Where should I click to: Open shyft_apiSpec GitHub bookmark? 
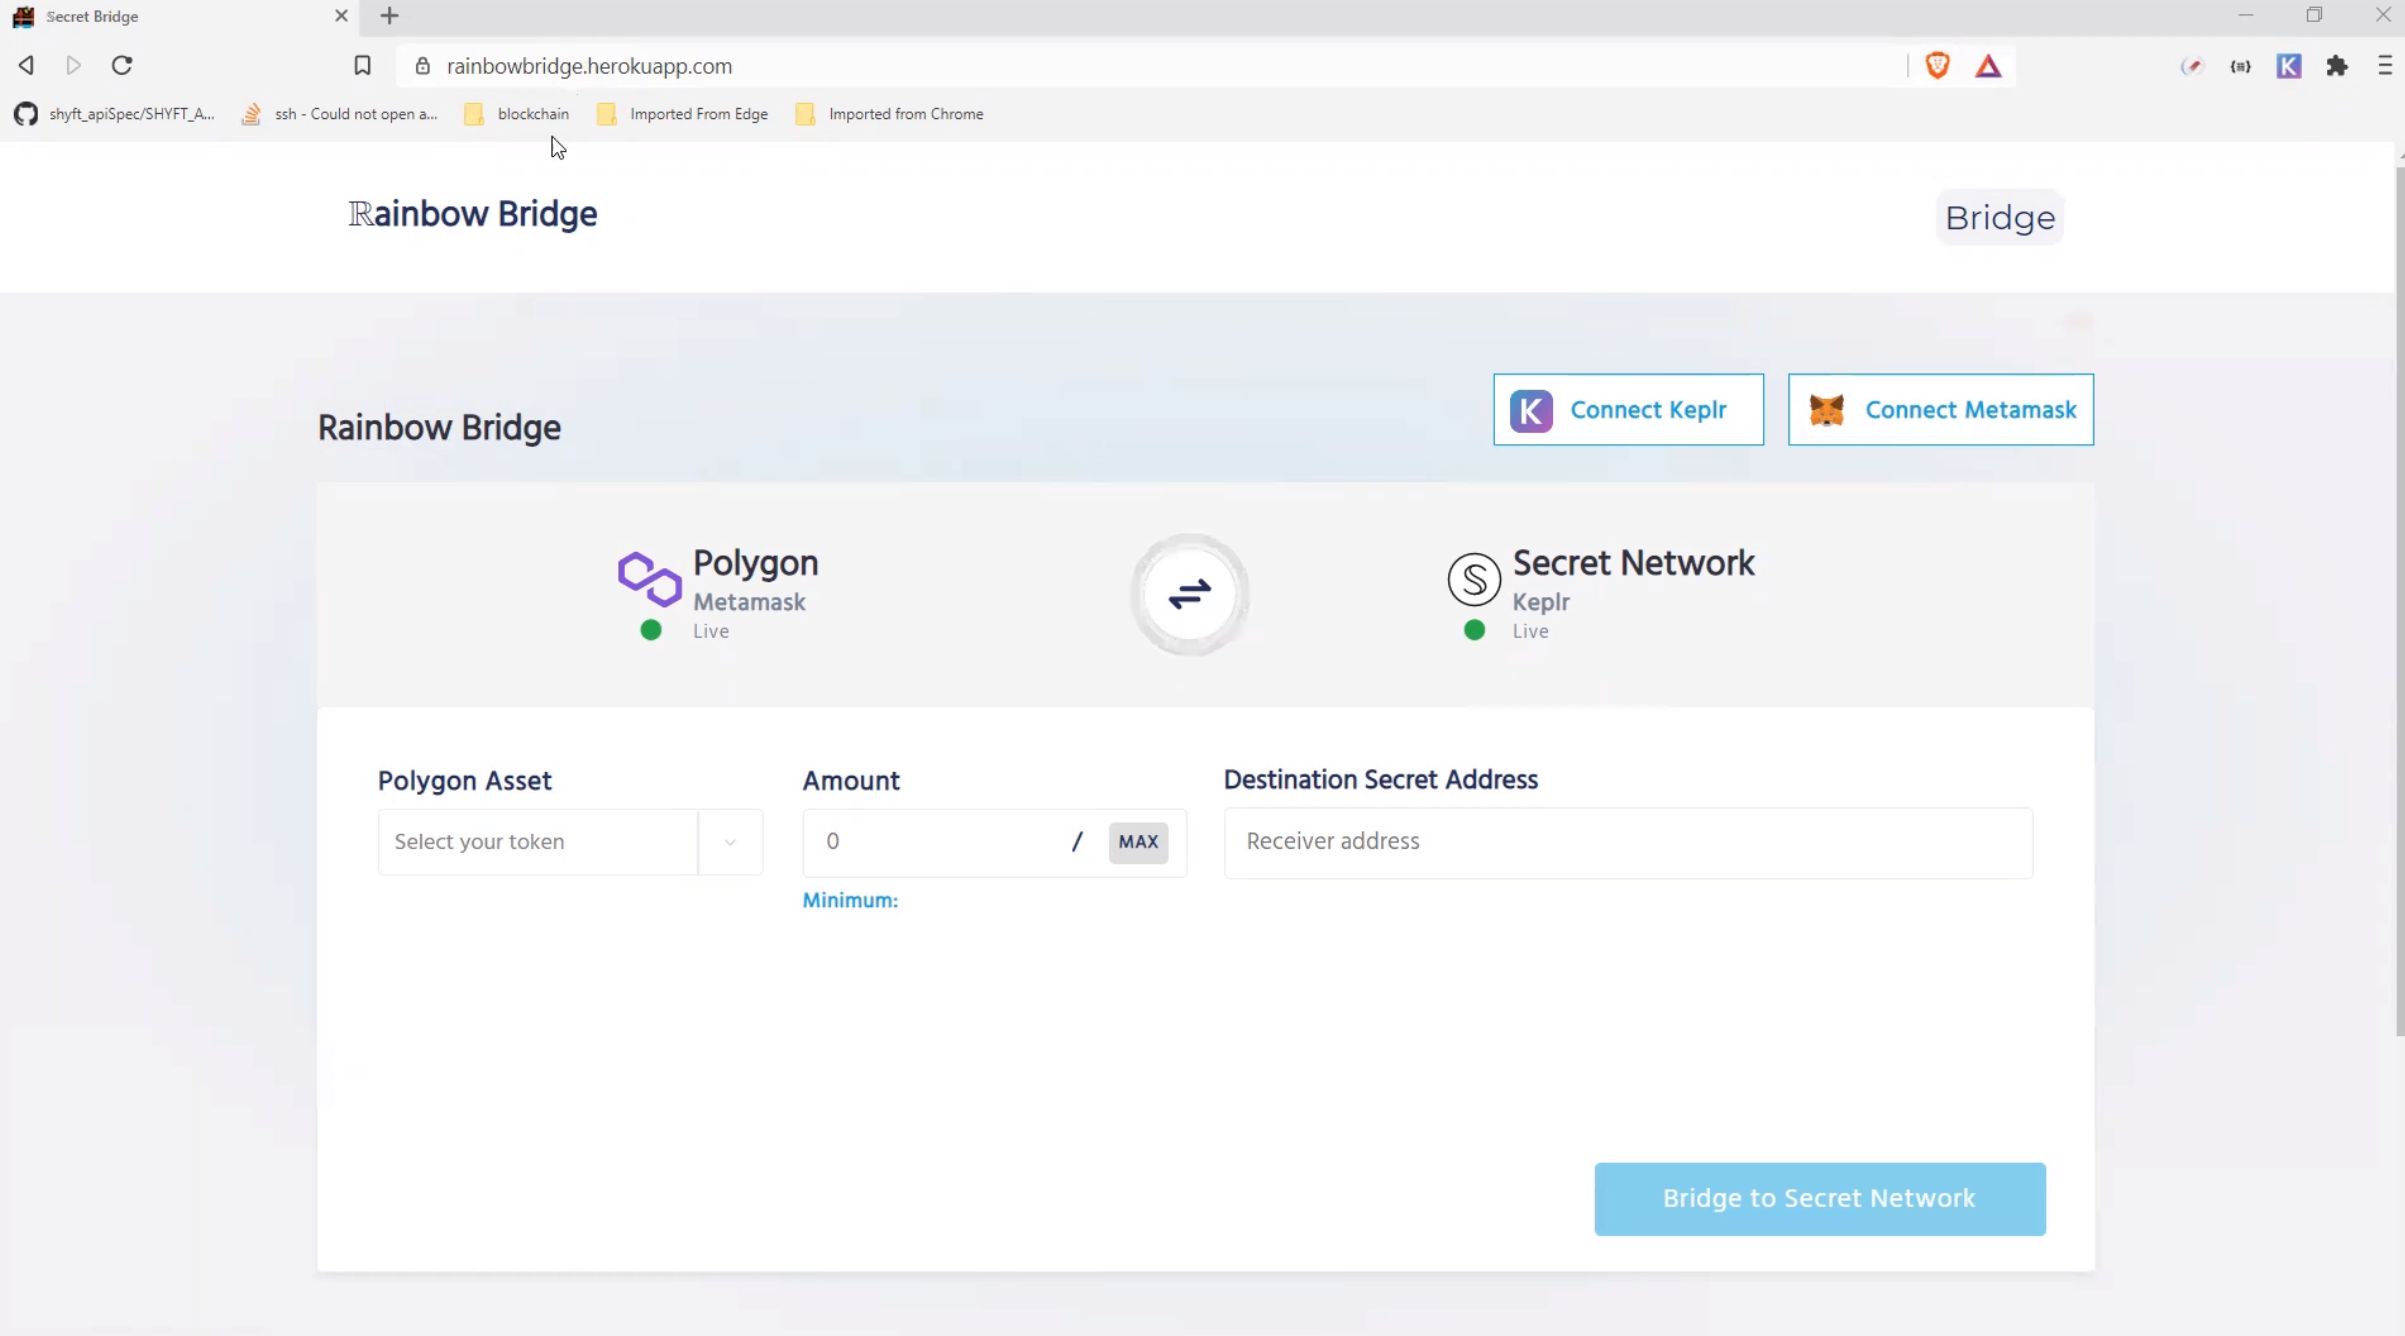tap(114, 114)
